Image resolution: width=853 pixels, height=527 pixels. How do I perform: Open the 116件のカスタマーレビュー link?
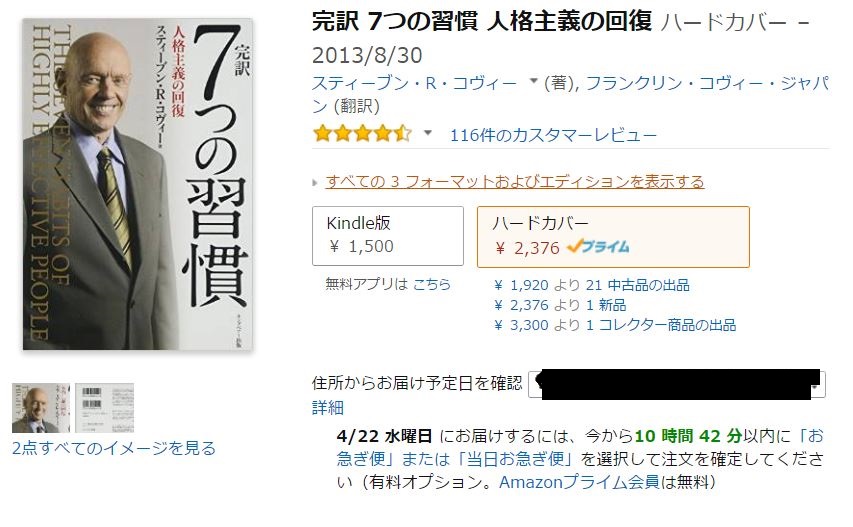553,135
